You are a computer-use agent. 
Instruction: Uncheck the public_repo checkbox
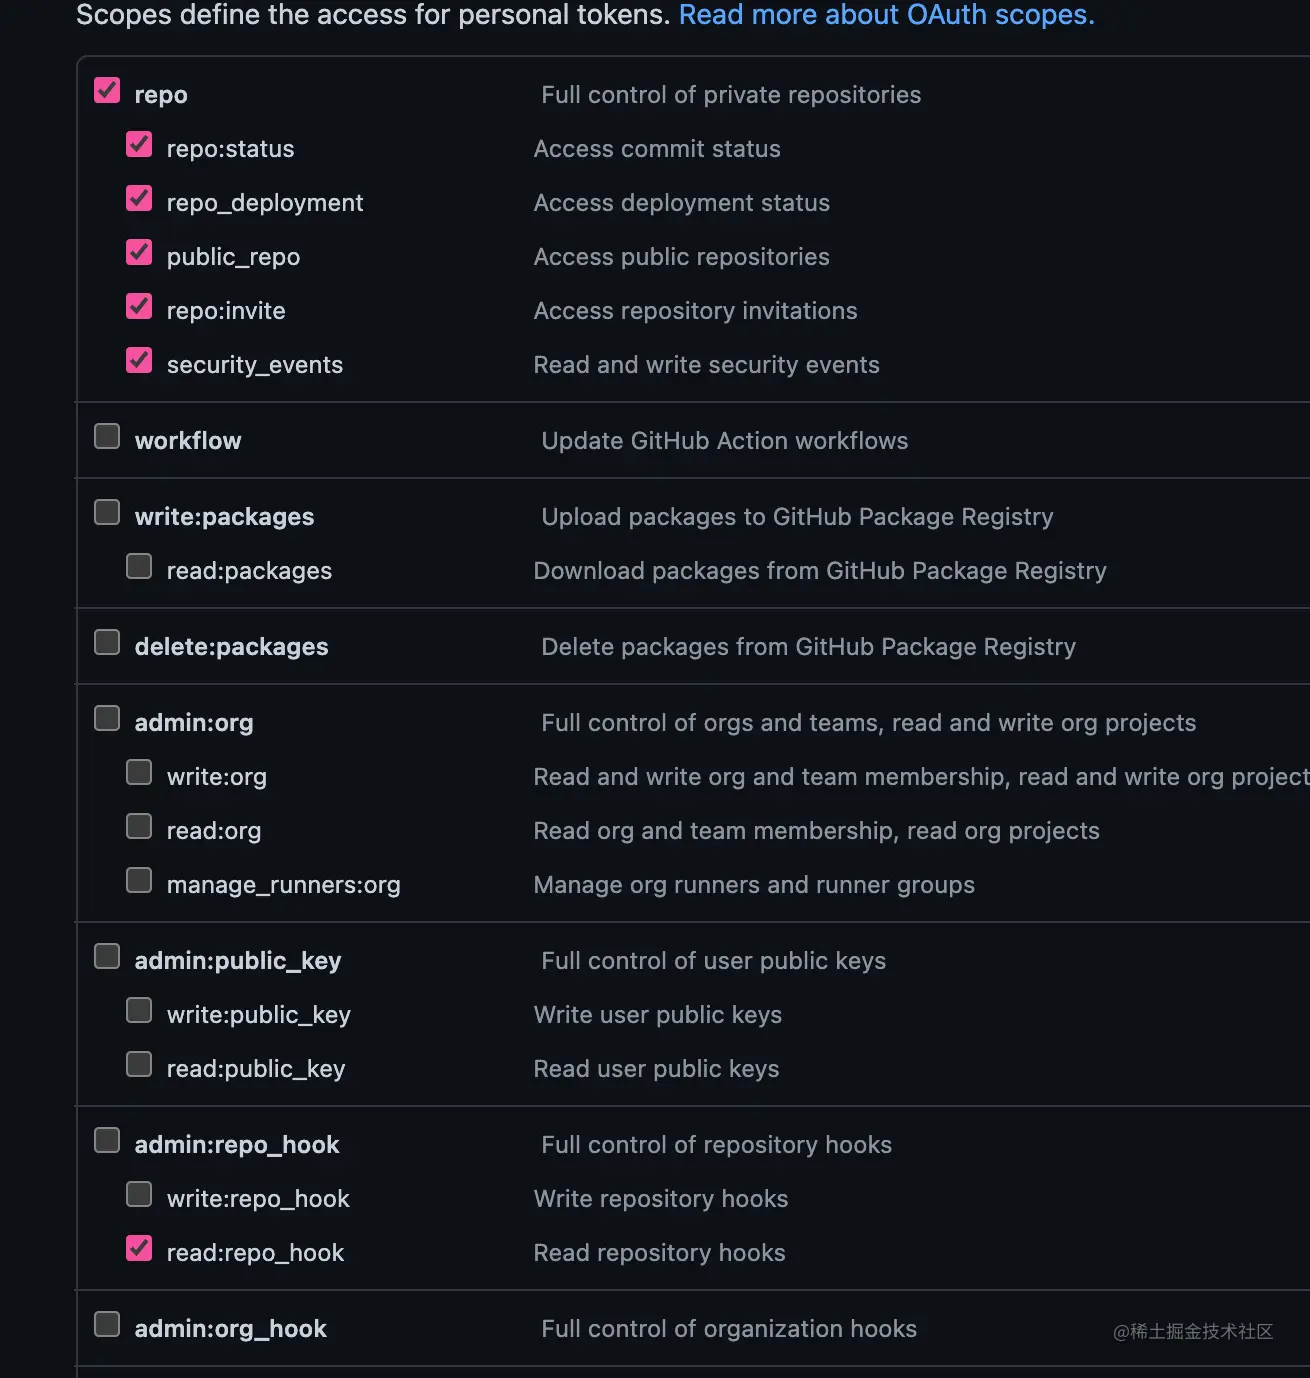(x=139, y=253)
